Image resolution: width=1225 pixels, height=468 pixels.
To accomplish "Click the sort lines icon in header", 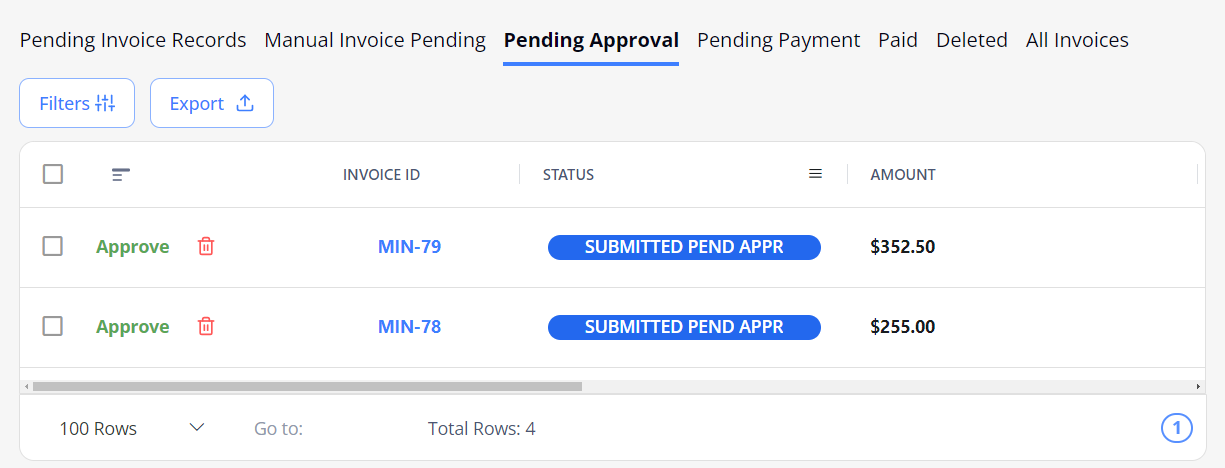I will (121, 175).
